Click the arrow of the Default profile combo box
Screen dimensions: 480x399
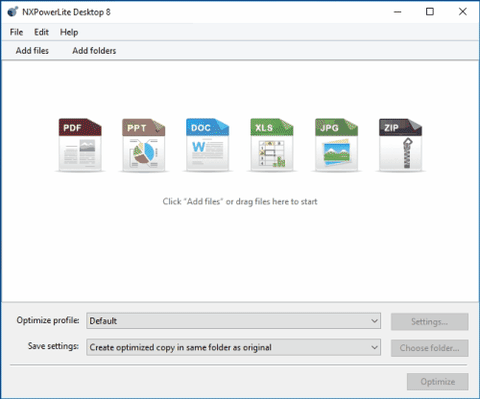374,321
